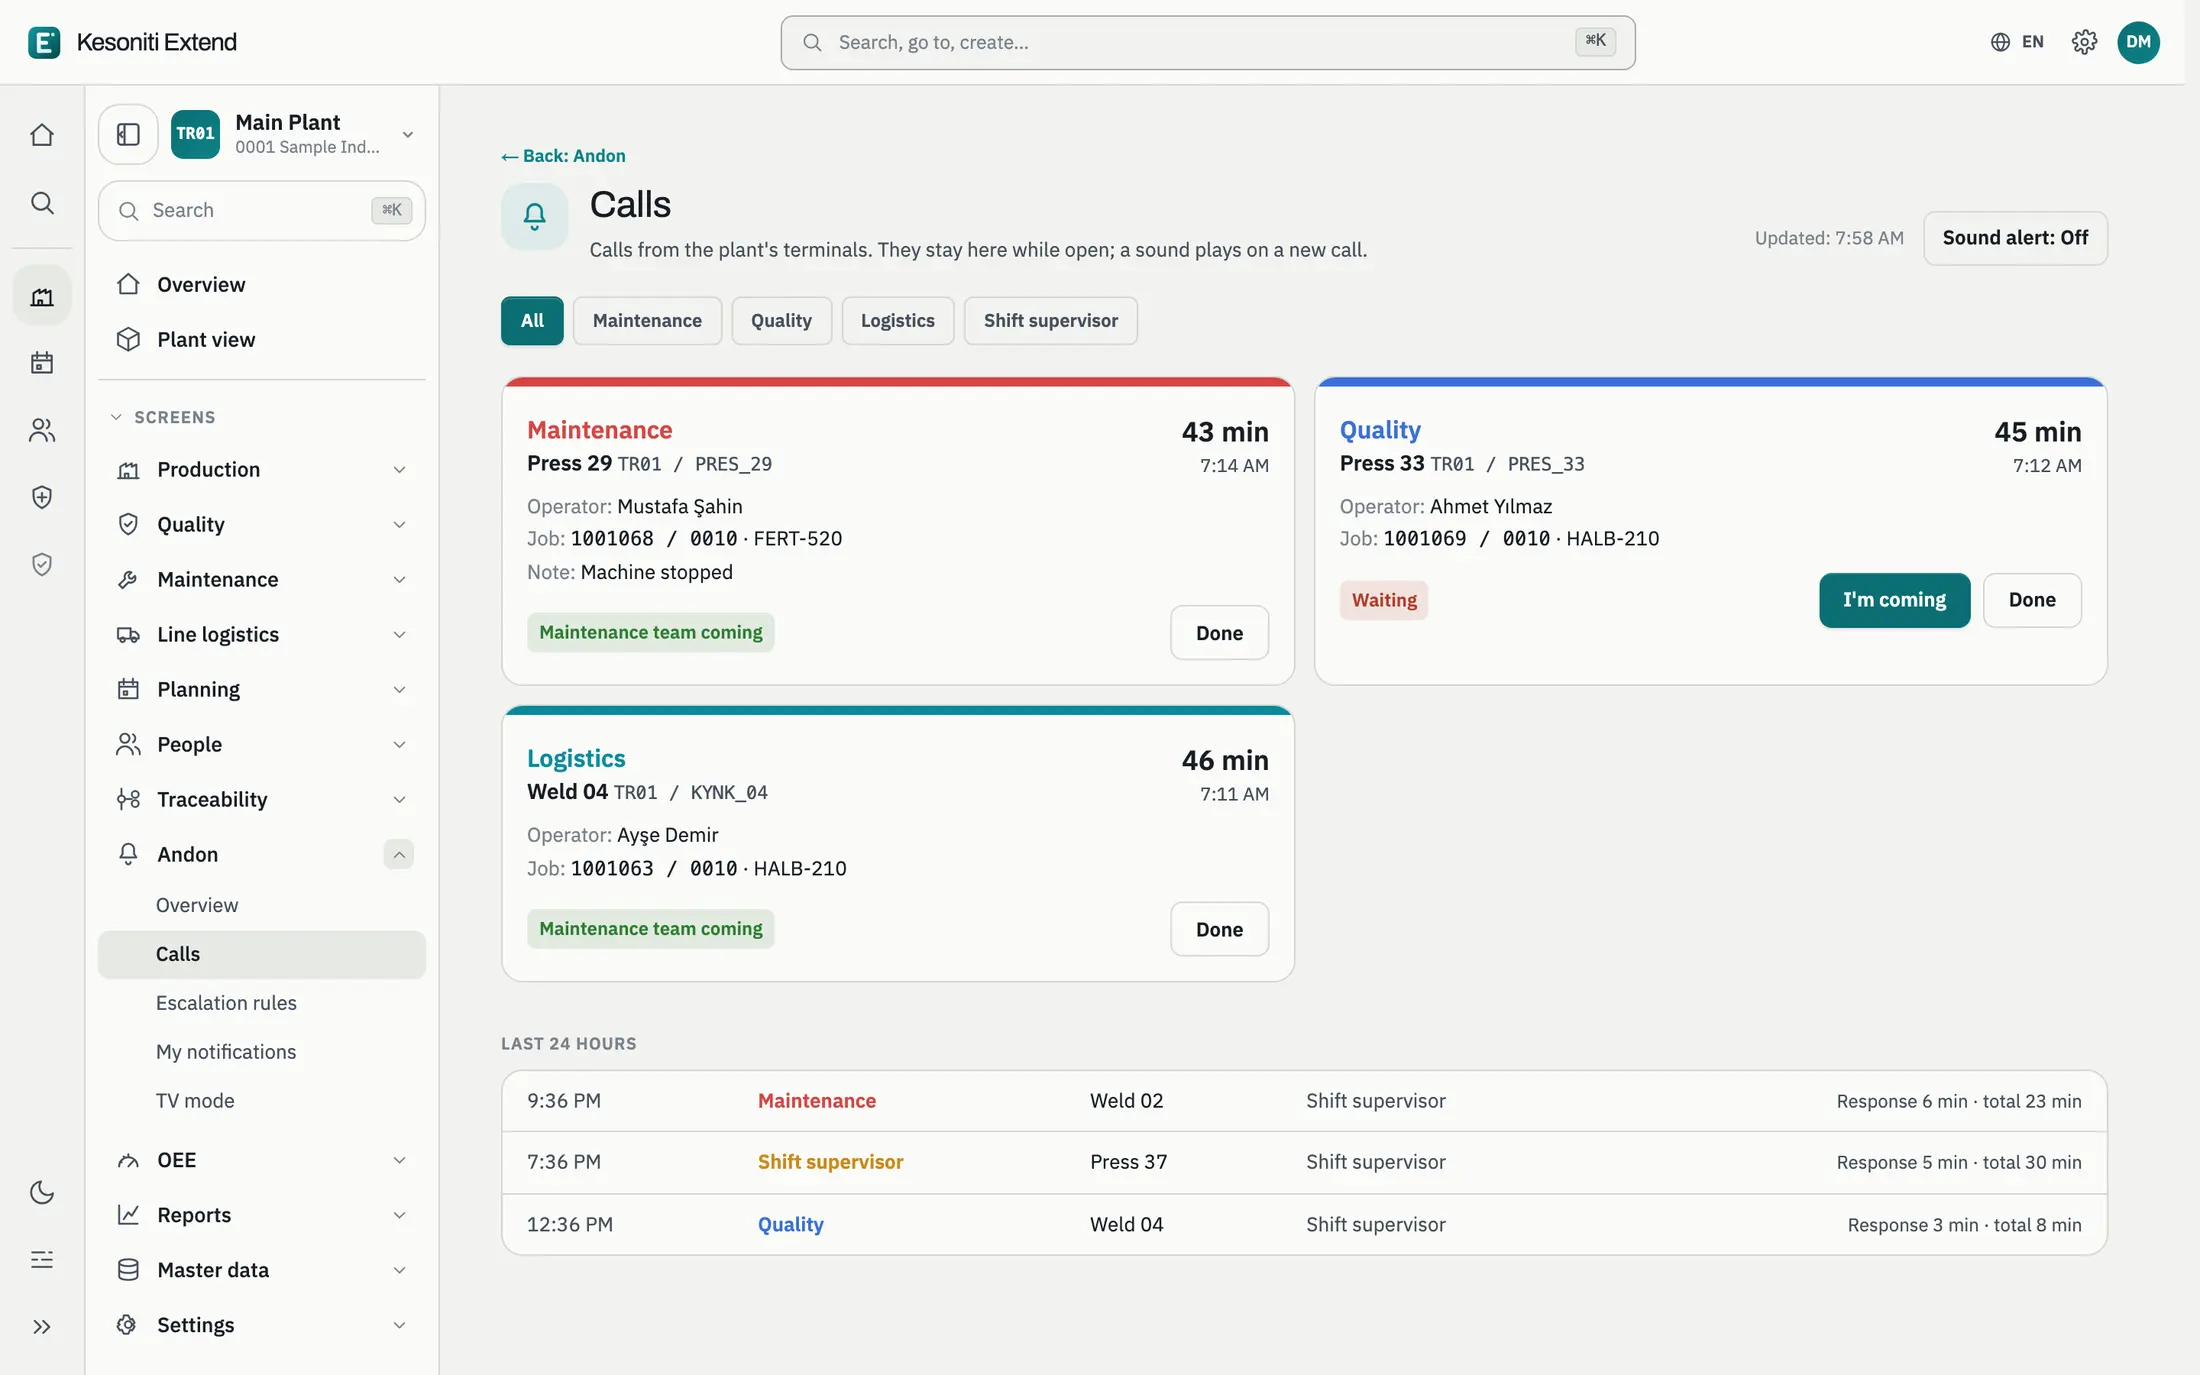
Task: Focus the sidebar Search field
Action: [x=262, y=210]
